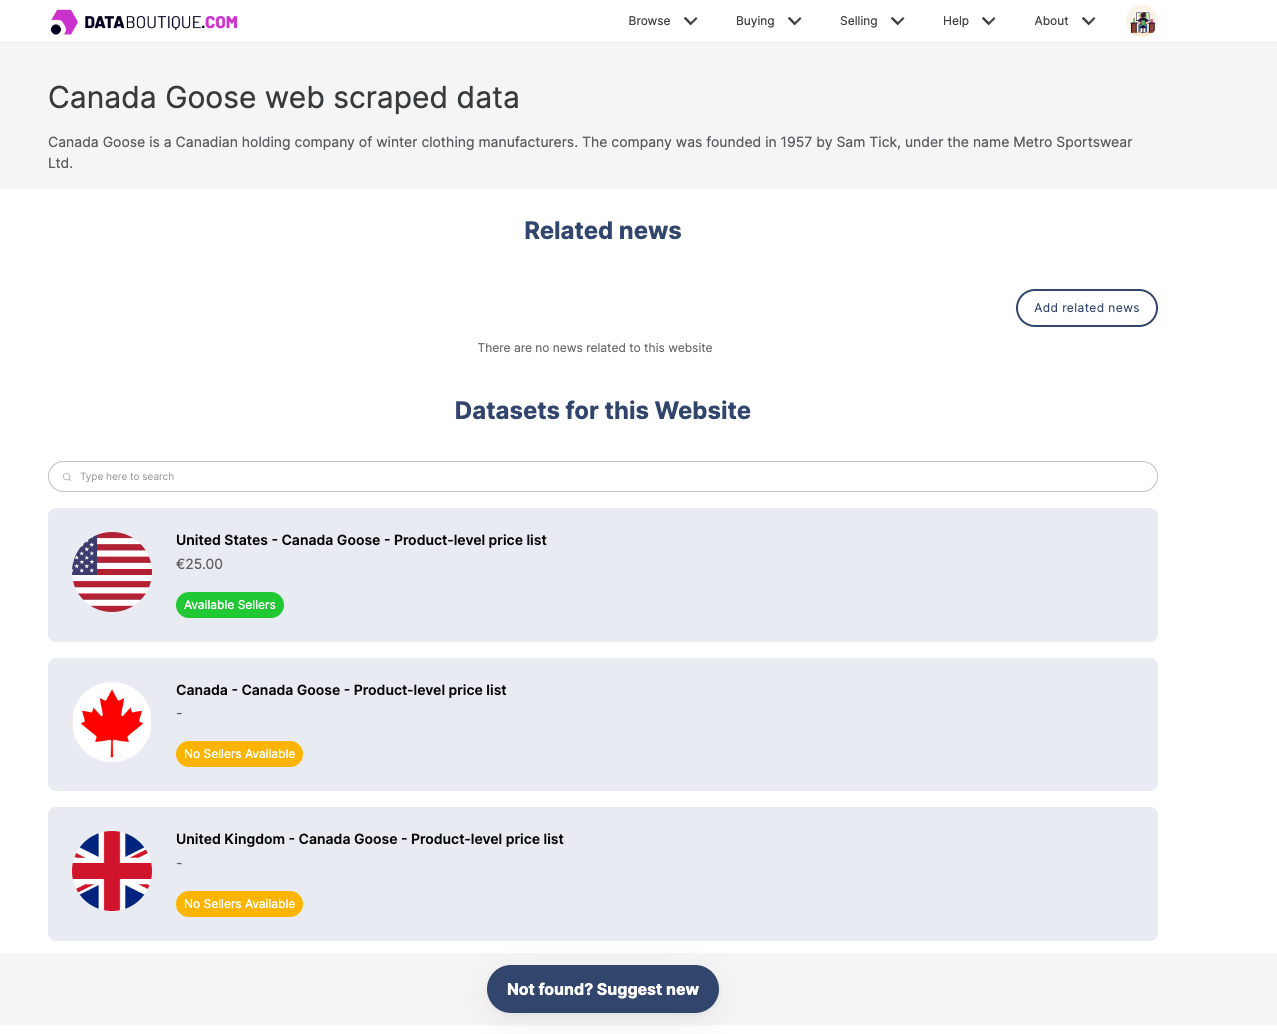Click the Related news heading
Viewport: 1277px width, 1034px height.
pyautogui.click(x=603, y=231)
